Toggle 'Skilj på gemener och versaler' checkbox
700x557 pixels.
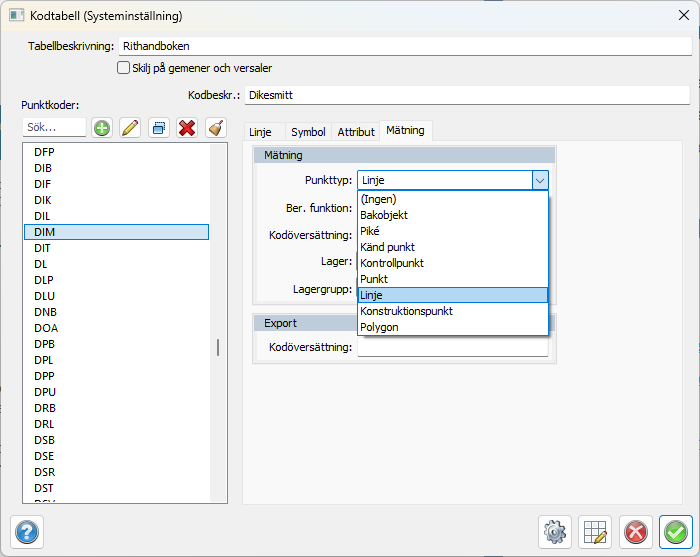(124, 68)
